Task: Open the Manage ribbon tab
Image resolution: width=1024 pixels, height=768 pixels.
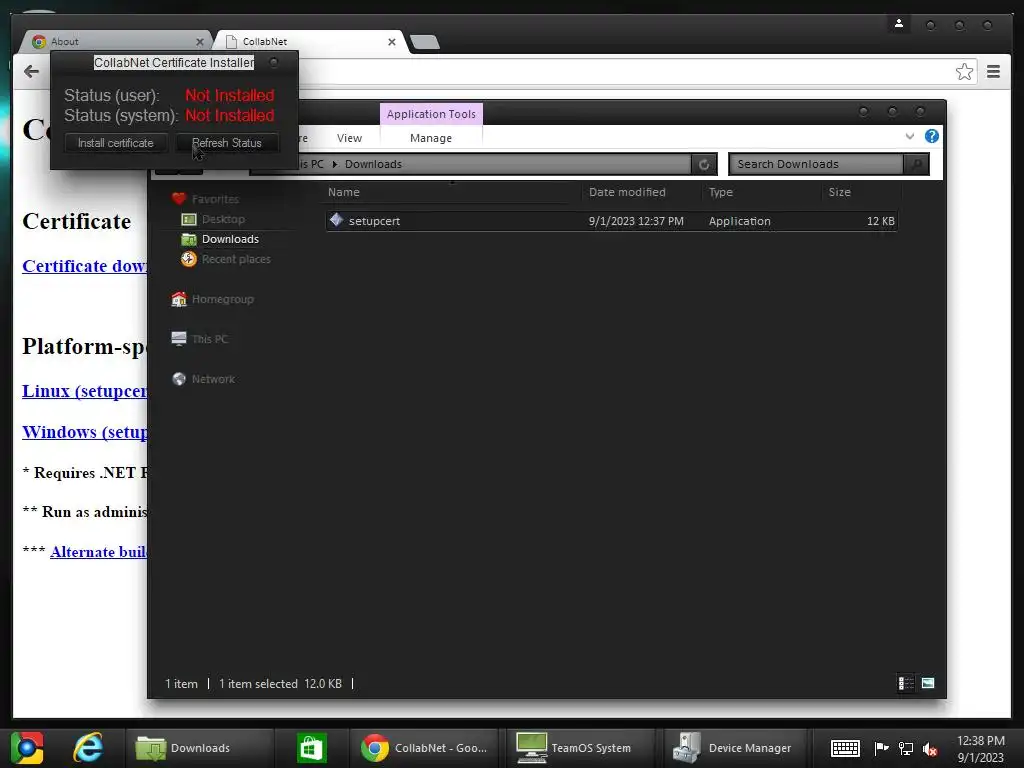Action: [431, 138]
